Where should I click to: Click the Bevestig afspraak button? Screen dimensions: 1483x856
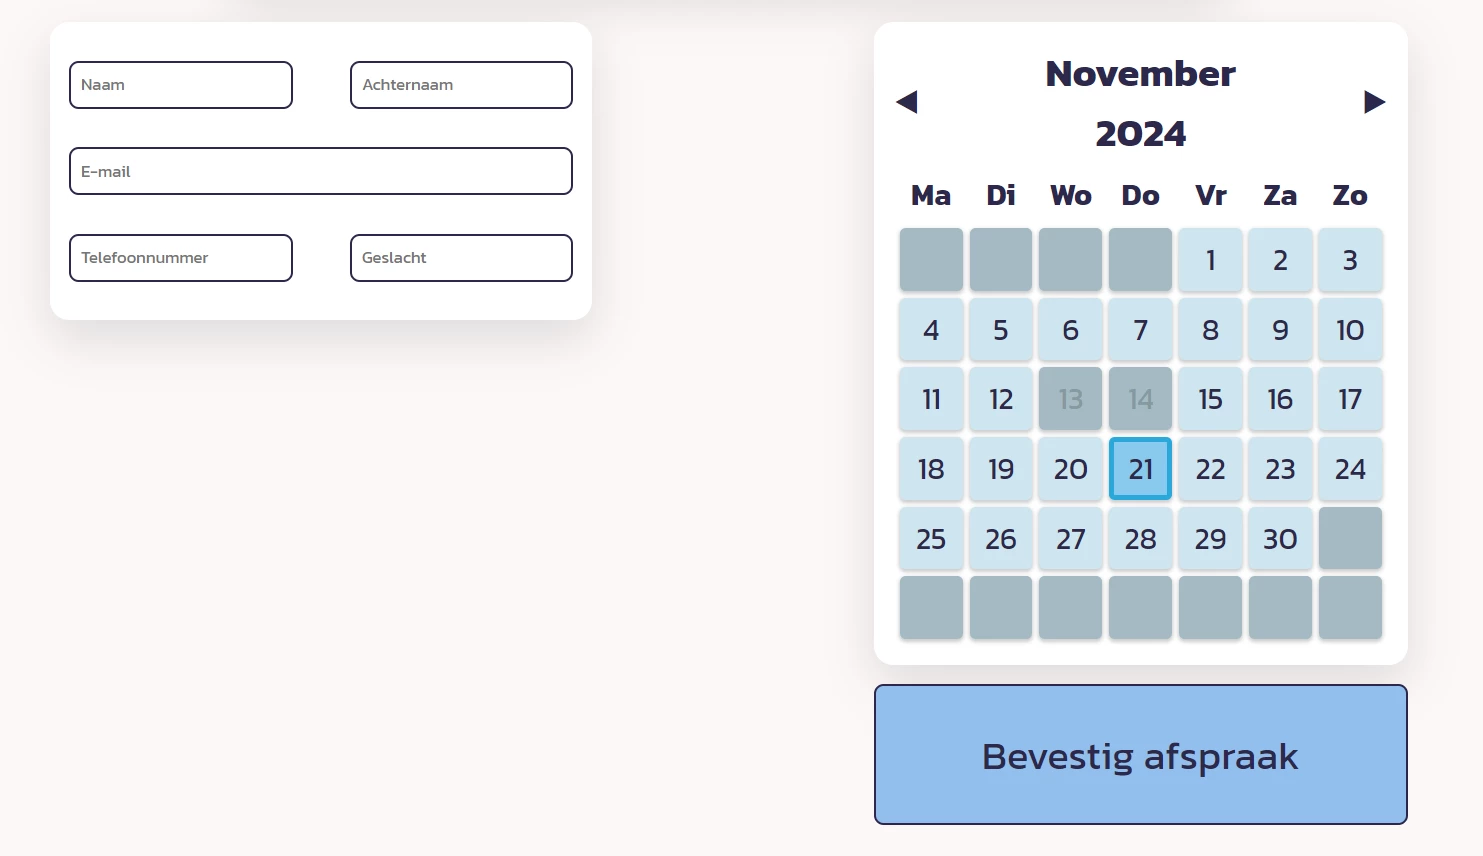tap(1140, 756)
